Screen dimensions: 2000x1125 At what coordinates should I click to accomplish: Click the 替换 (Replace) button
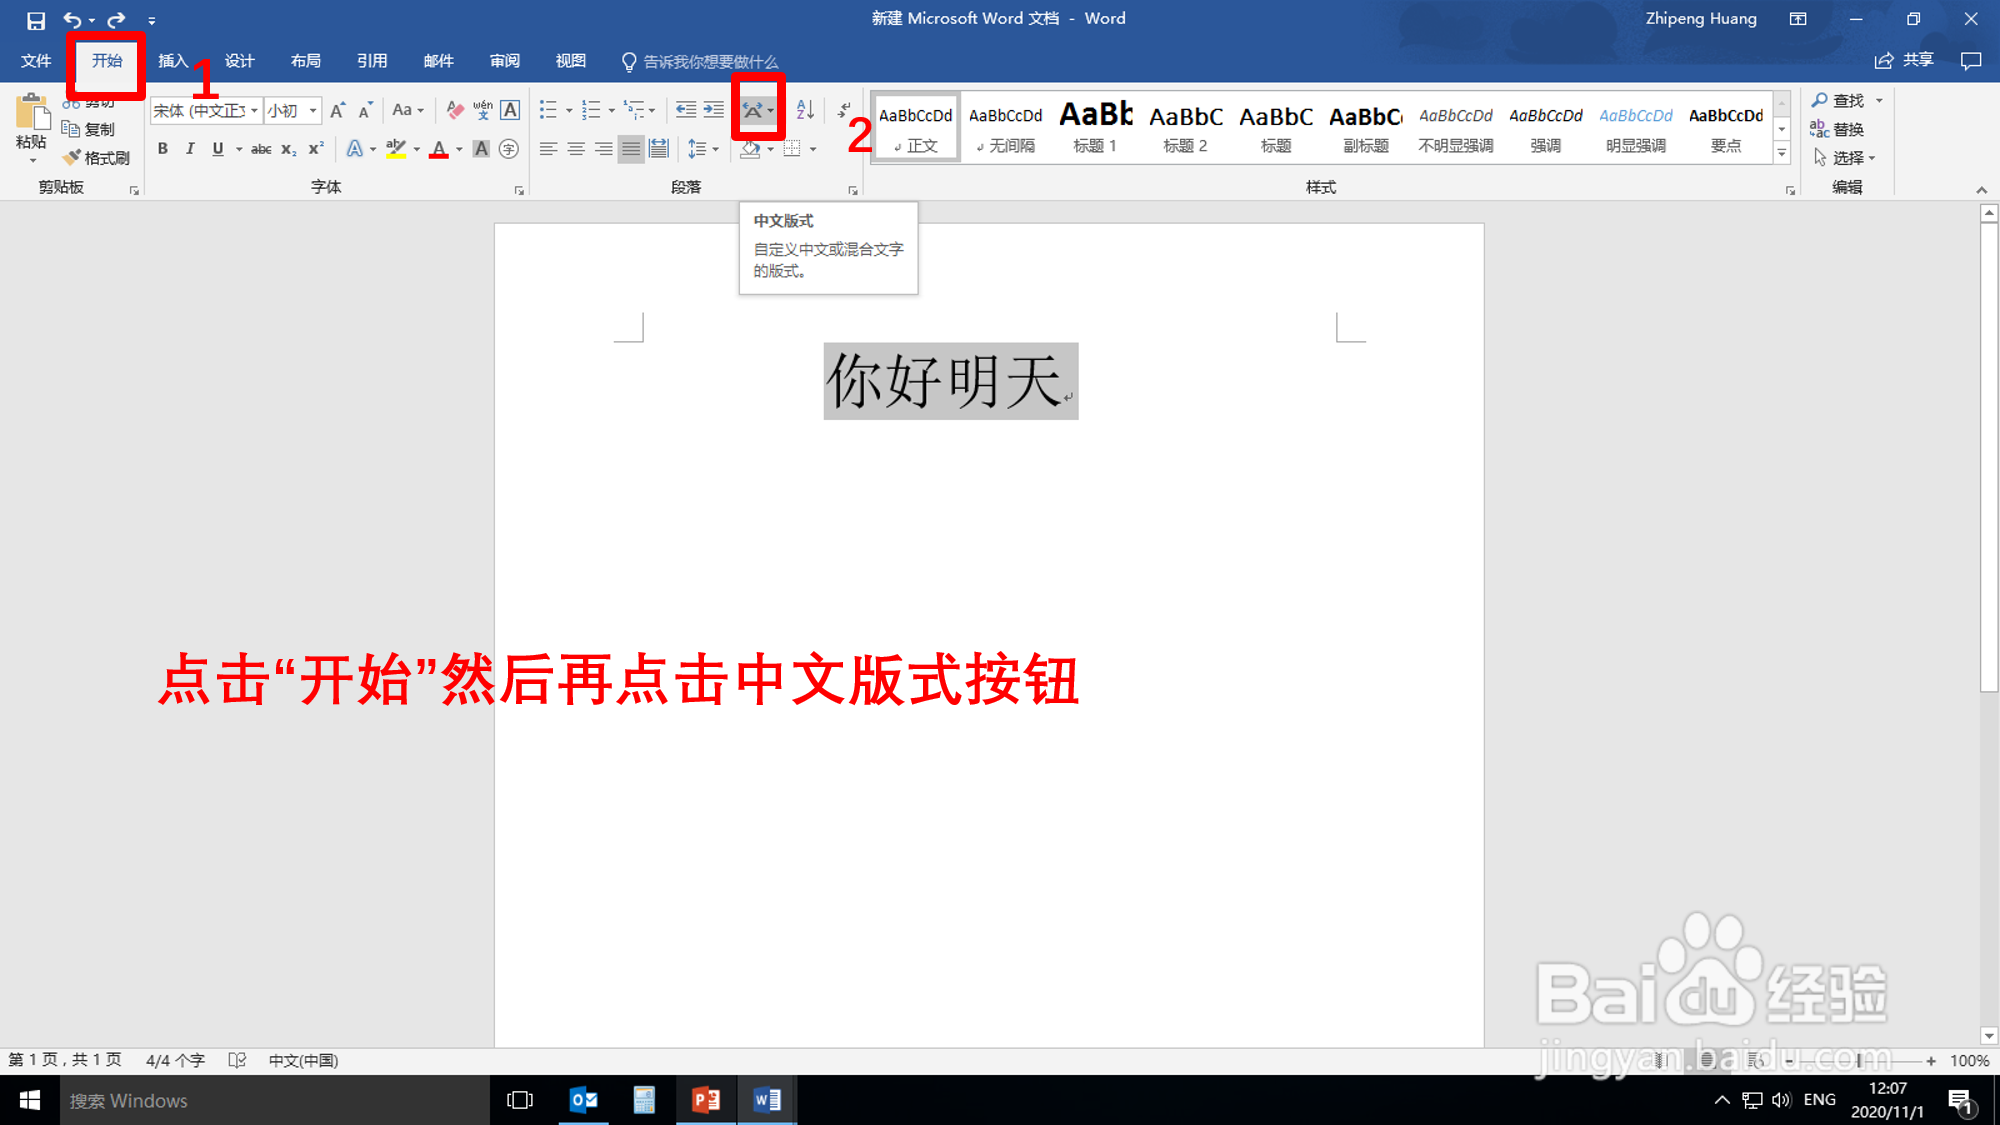pos(1838,129)
